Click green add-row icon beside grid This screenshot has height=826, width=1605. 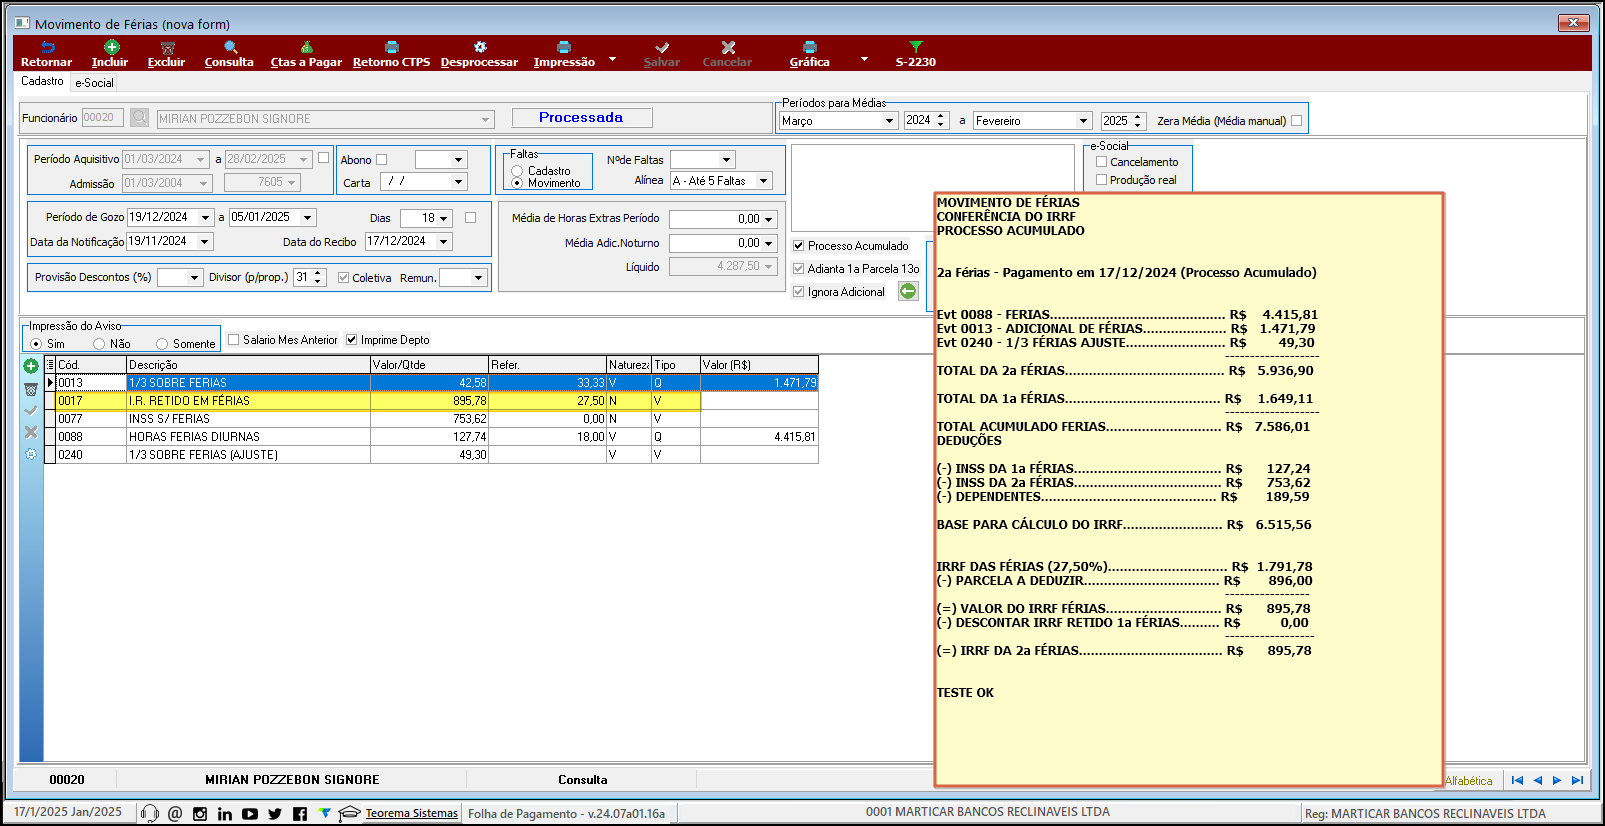point(31,366)
